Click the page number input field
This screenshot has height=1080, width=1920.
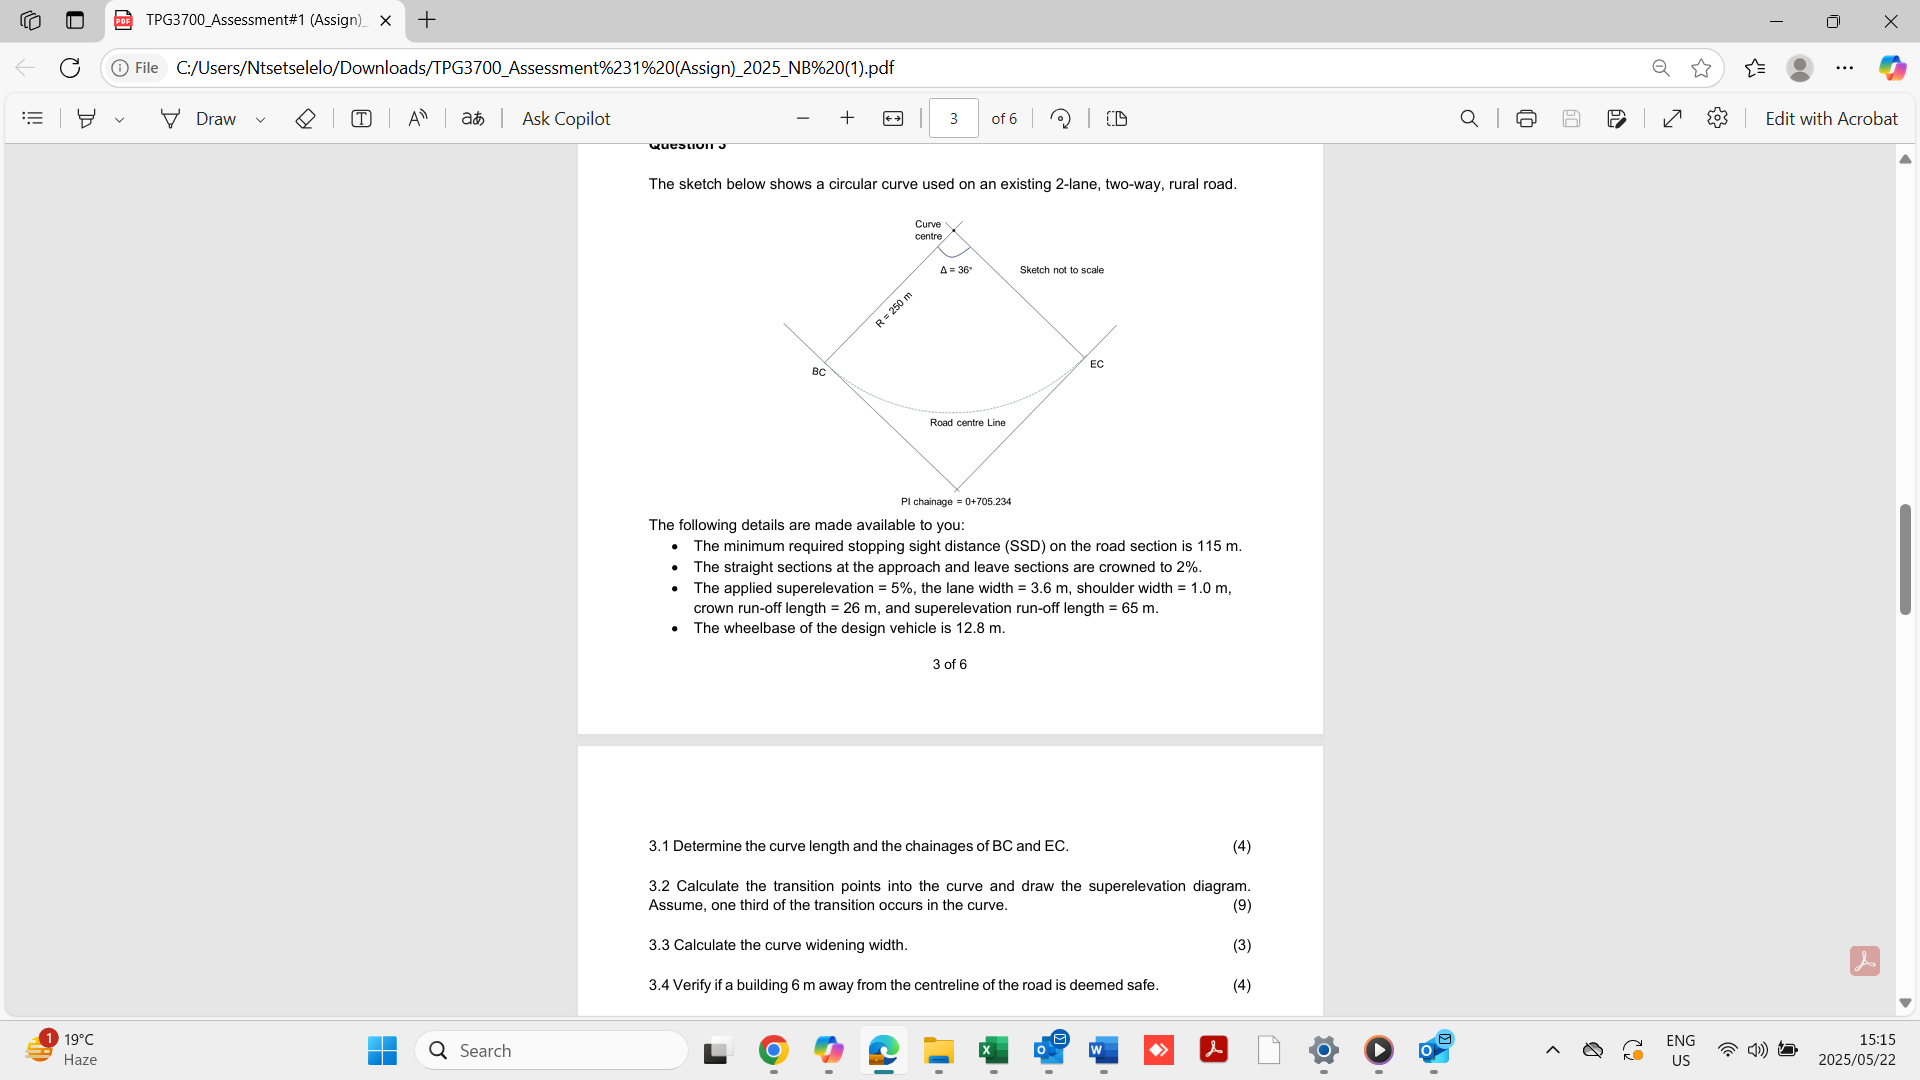click(x=954, y=118)
